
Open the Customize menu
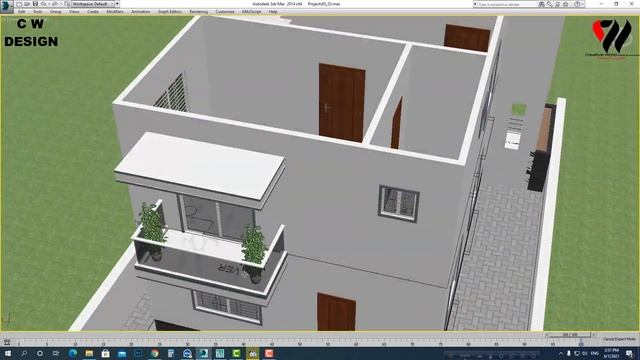(224, 12)
